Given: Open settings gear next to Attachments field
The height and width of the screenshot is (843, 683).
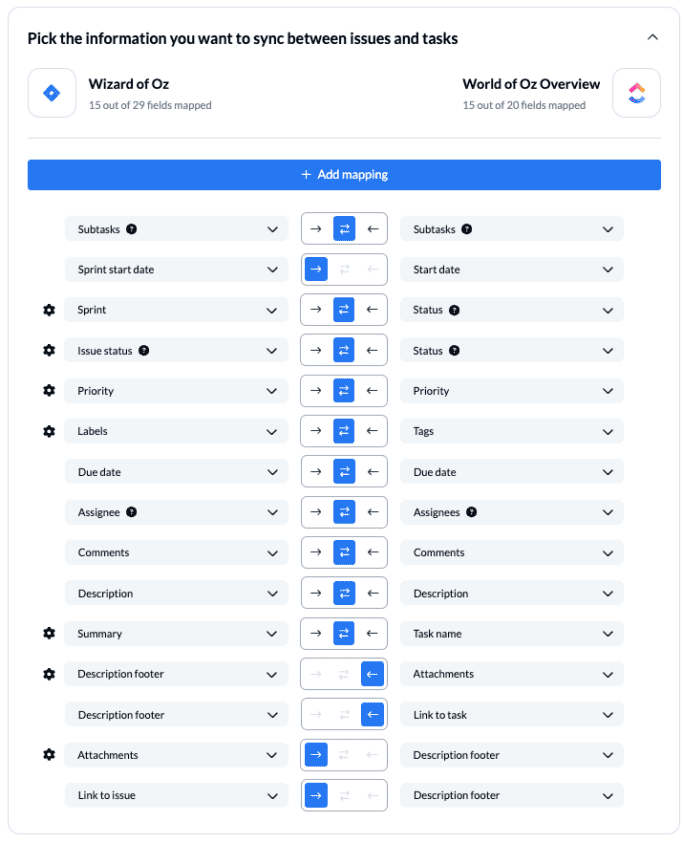Looking at the screenshot, I should [47, 754].
